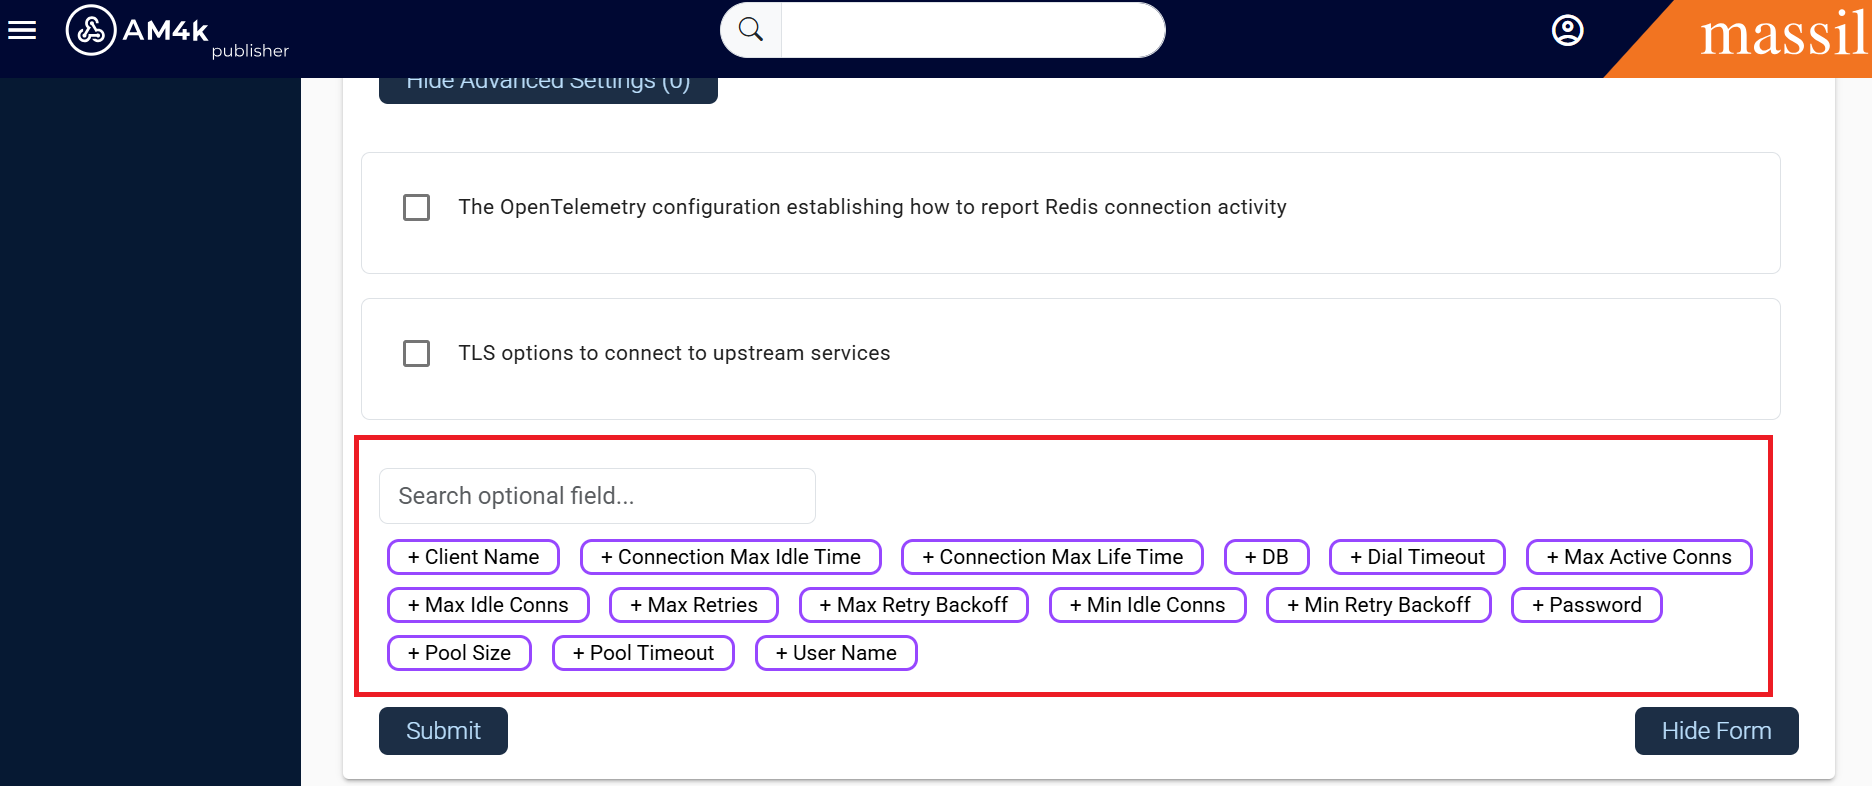Open the user account profile icon
The height and width of the screenshot is (786, 1872).
[x=1567, y=31]
